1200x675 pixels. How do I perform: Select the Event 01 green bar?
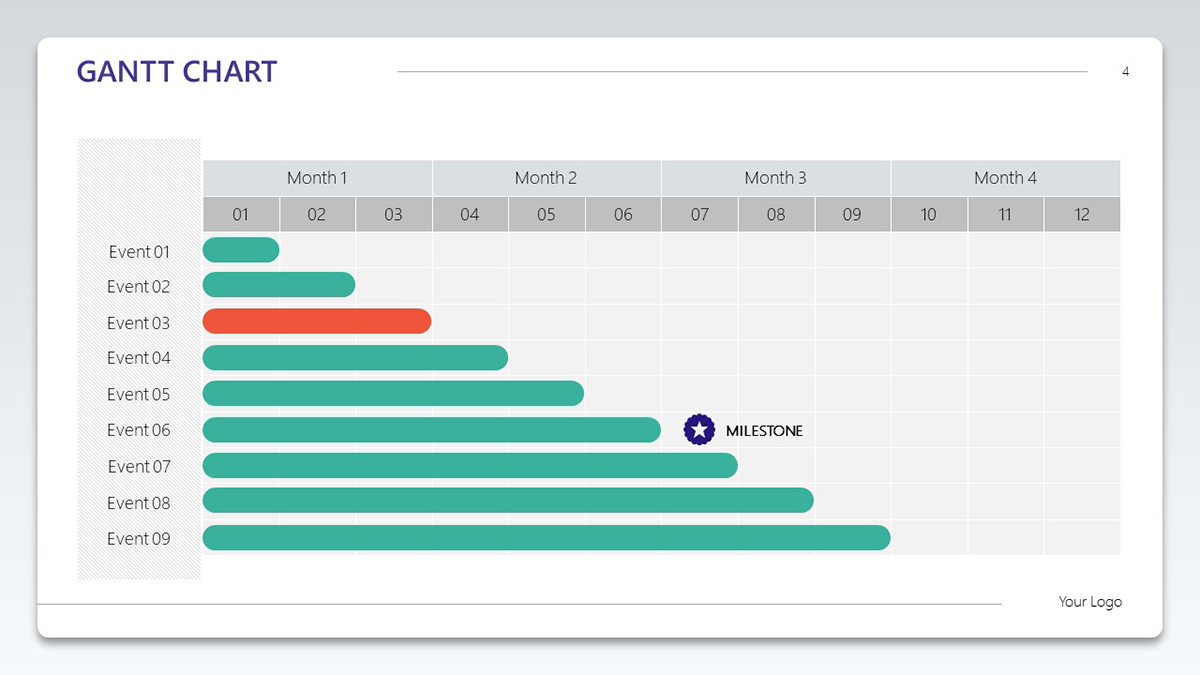pos(241,250)
